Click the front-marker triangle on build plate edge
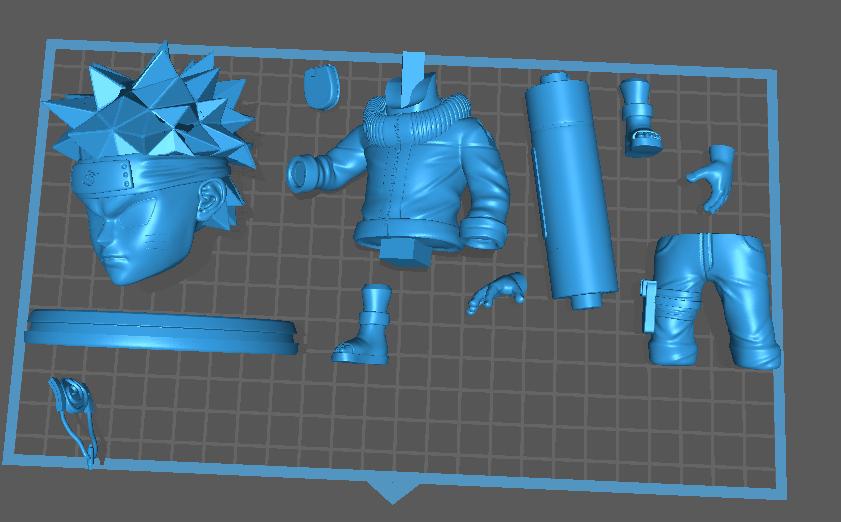Image resolution: width=841 pixels, height=522 pixels. [392, 491]
